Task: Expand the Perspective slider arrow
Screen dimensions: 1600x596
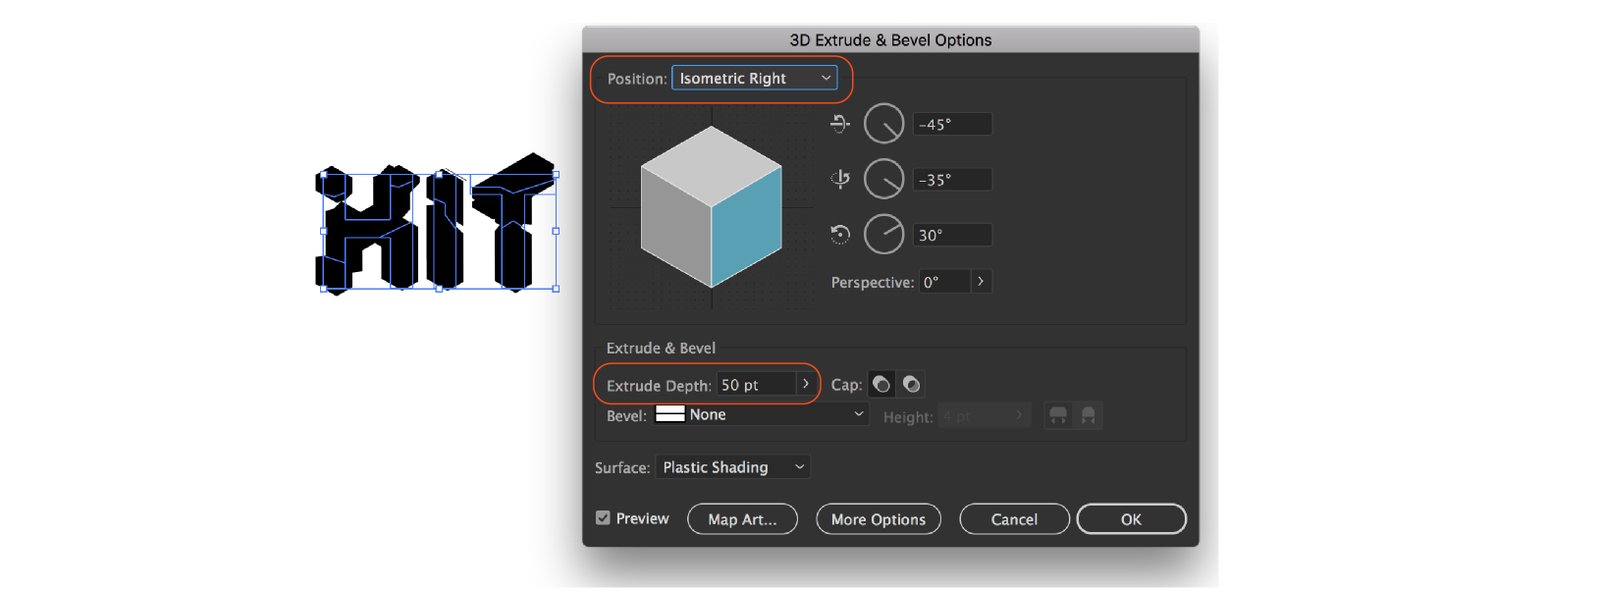Action: [981, 282]
